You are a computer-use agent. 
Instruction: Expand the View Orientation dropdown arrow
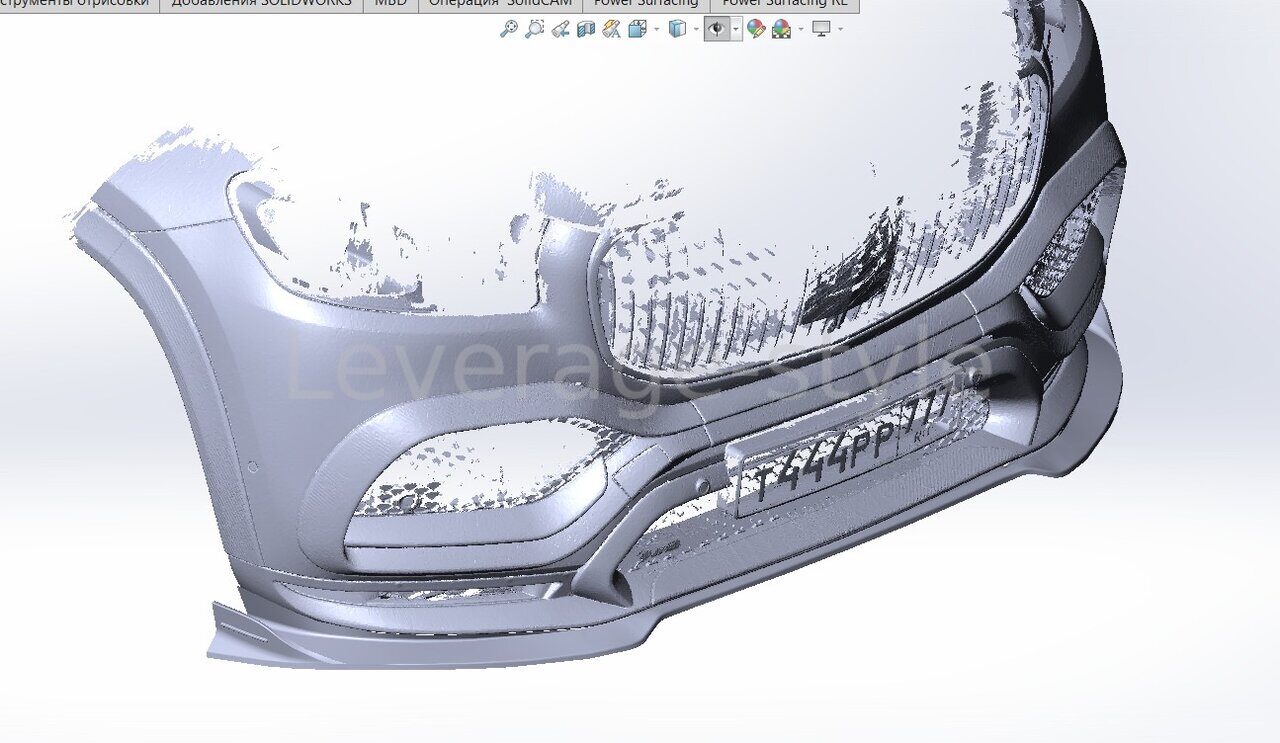656,29
